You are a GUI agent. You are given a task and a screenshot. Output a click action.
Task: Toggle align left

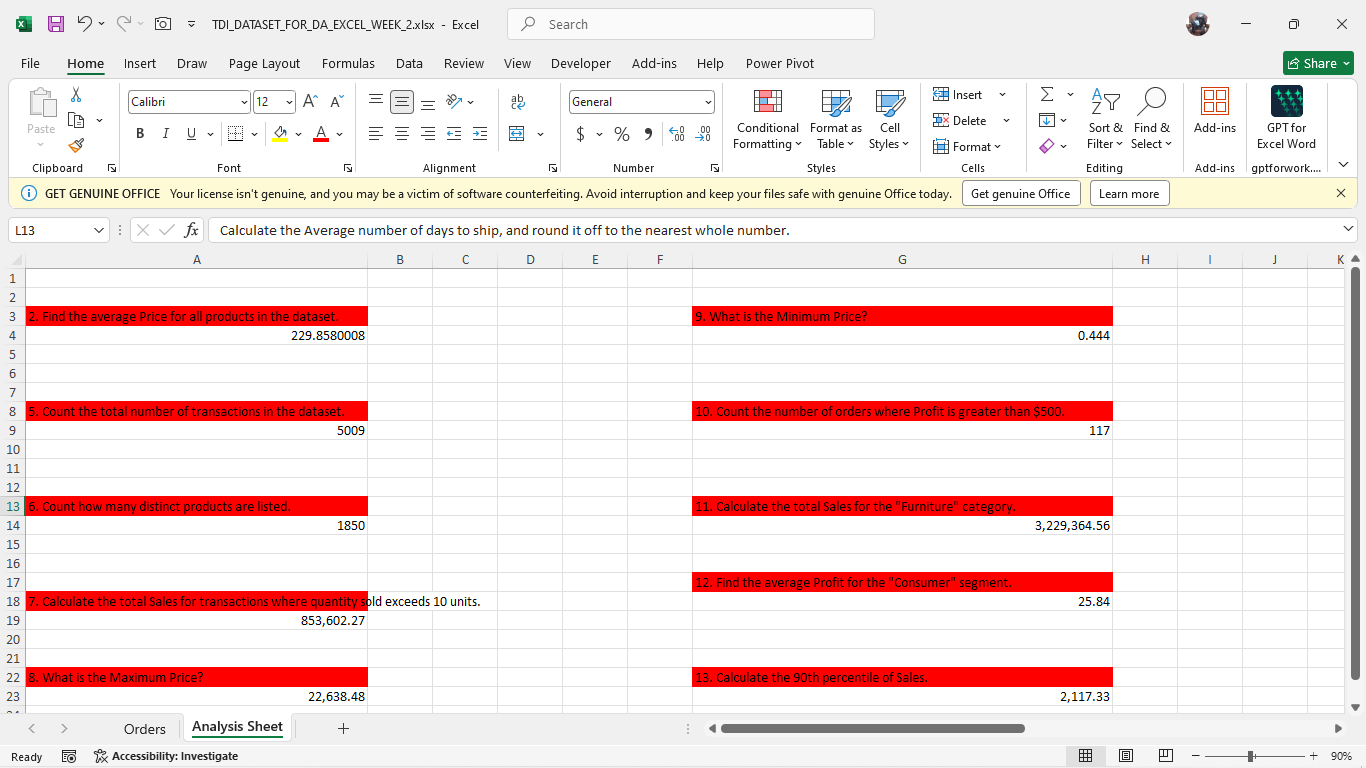point(374,134)
